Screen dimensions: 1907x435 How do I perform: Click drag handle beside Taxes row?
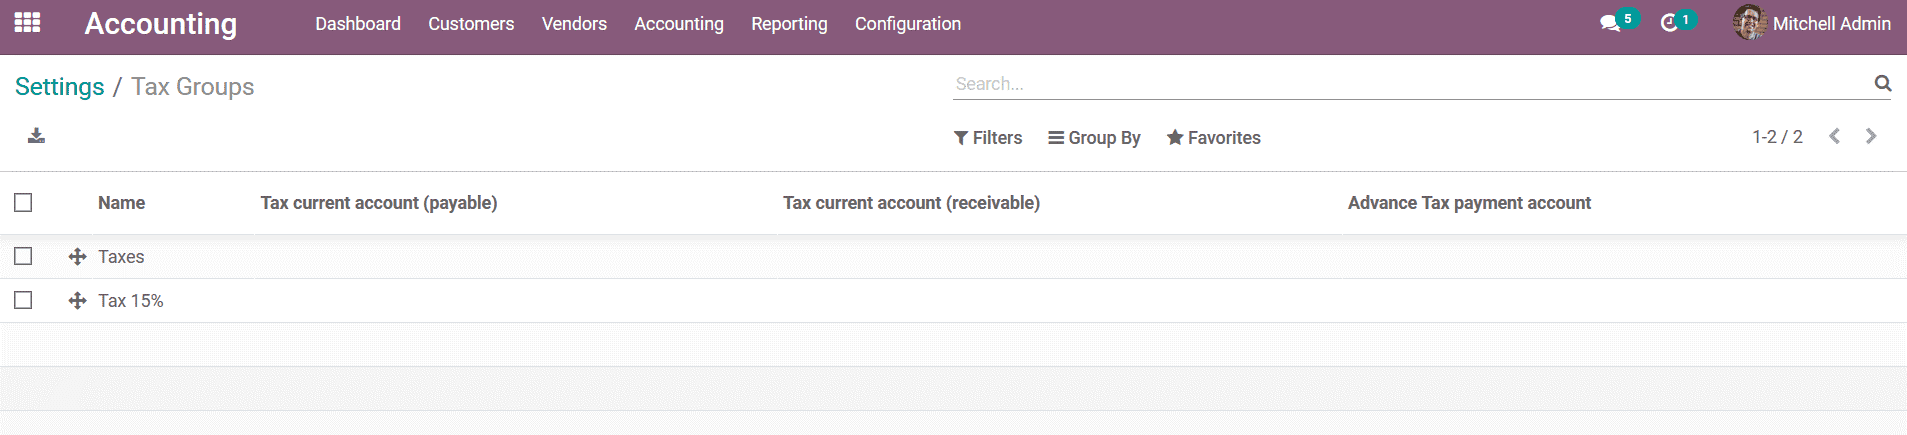point(77,257)
